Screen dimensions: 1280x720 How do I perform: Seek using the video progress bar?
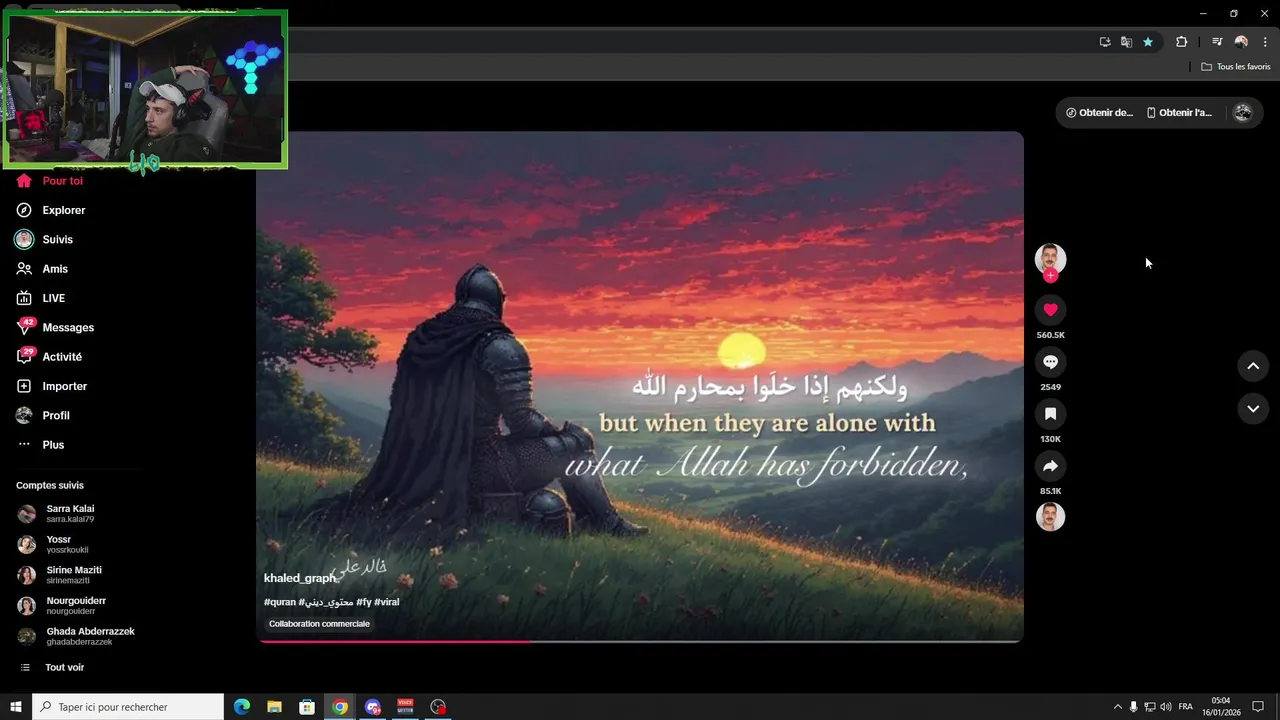coord(640,641)
